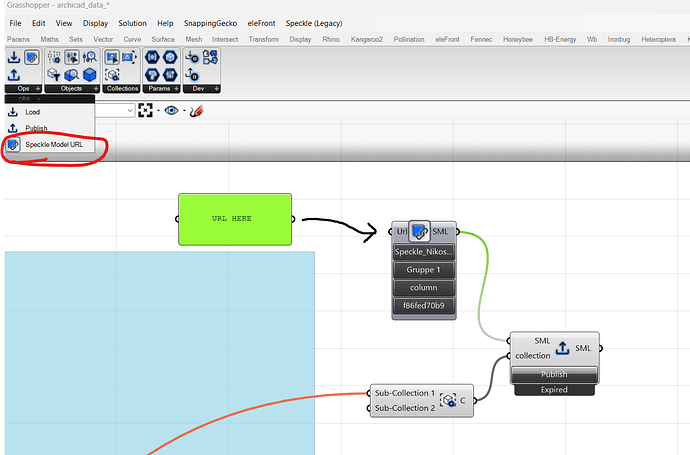Click the collection input on Publish component
The width and height of the screenshot is (690, 455).
coord(532,356)
